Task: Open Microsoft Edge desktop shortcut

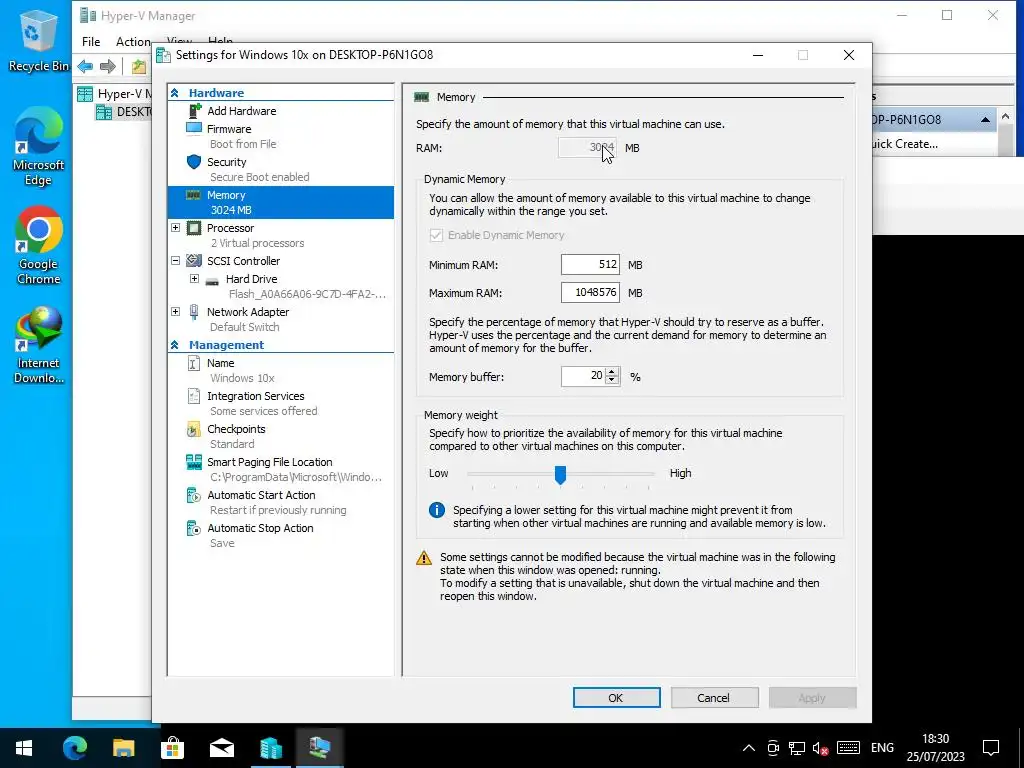Action: (x=38, y=147)
